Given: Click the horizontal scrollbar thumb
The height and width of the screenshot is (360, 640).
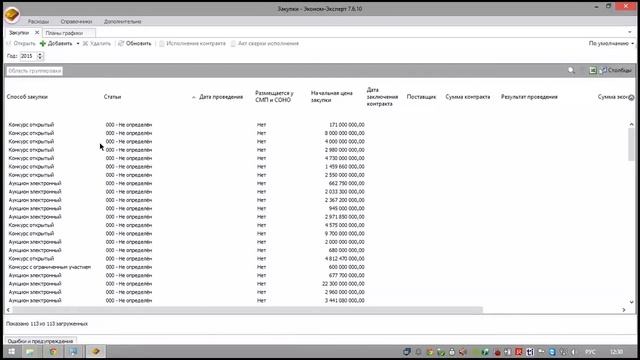Looking at the screenshot, I should 247,310.
